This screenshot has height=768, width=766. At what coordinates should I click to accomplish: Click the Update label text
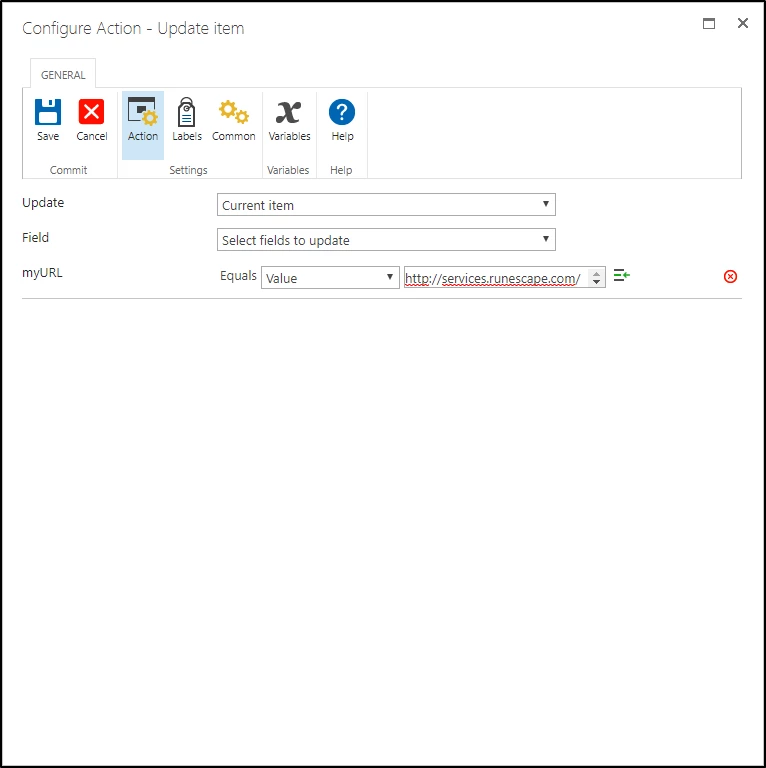tap(43, 203)
